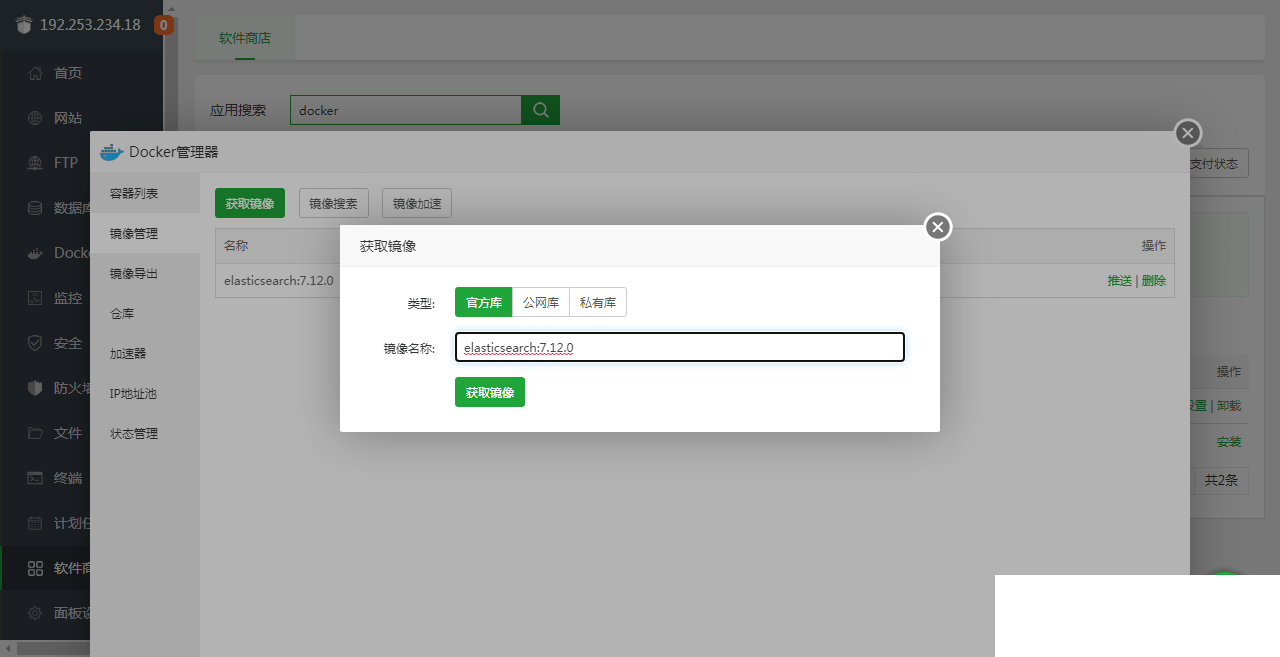
Task: Select the 公网库 type option
Action: click(x=541, y=302)
